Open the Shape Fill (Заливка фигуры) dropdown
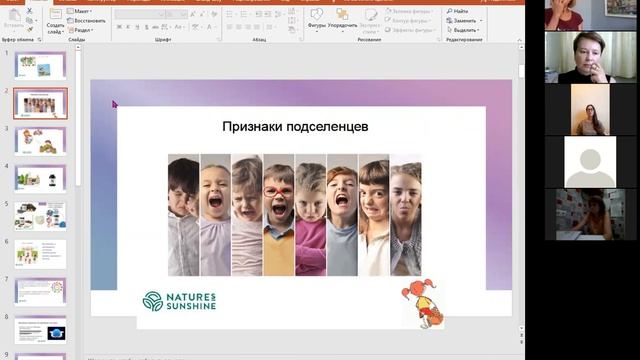 click(409, 11)
